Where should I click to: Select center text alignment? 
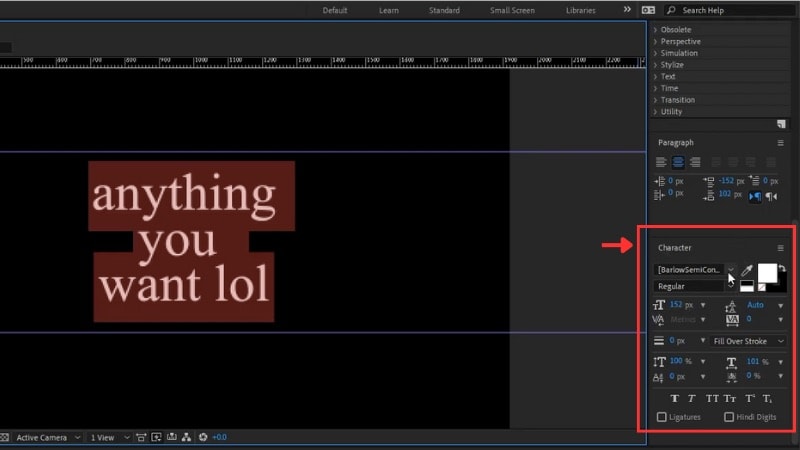click(x=678, y=162)
